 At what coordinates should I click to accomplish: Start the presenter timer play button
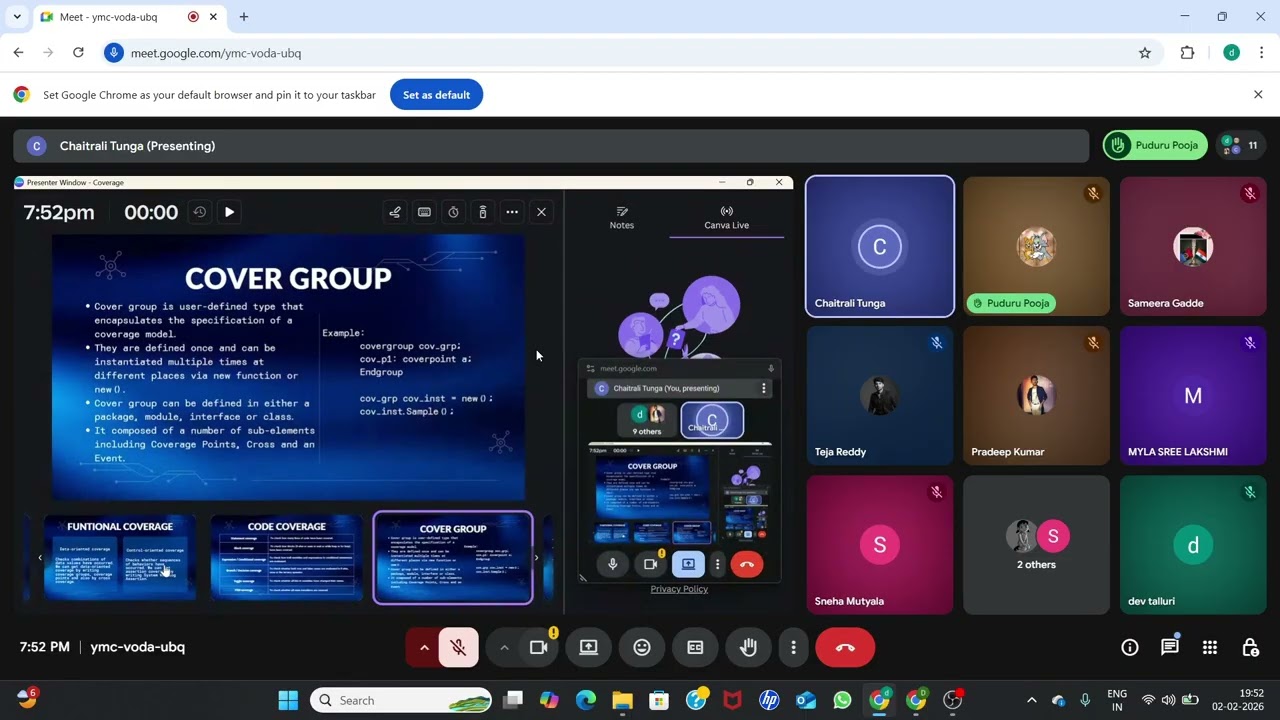pyautogui.click(x=229, y=212)
